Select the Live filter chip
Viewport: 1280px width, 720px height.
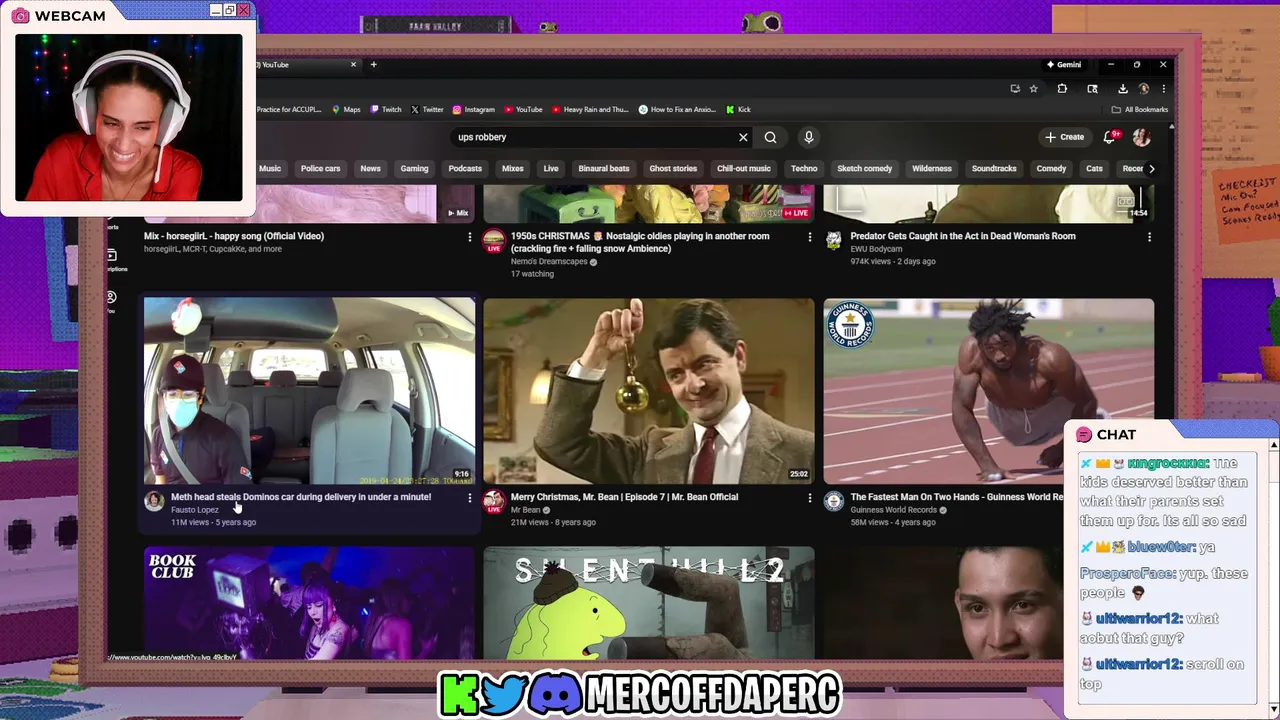click(x=551, y=169)
